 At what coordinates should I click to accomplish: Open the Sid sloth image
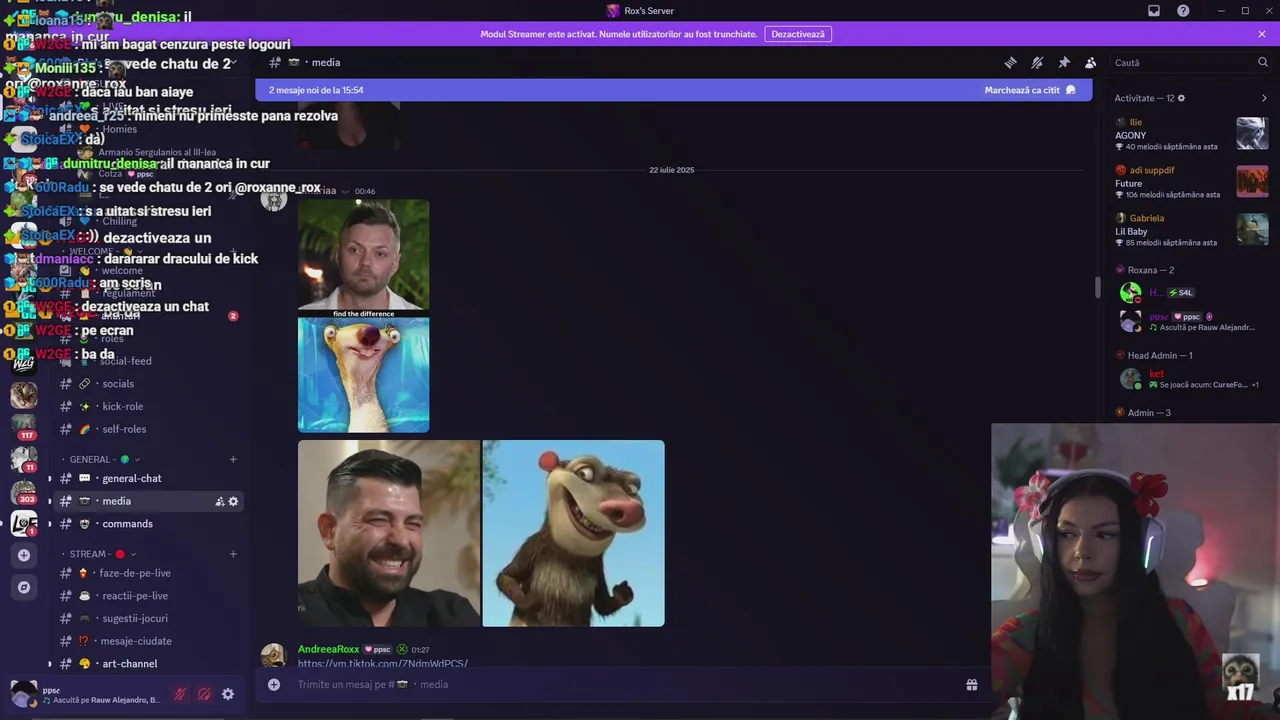point(364,375)
